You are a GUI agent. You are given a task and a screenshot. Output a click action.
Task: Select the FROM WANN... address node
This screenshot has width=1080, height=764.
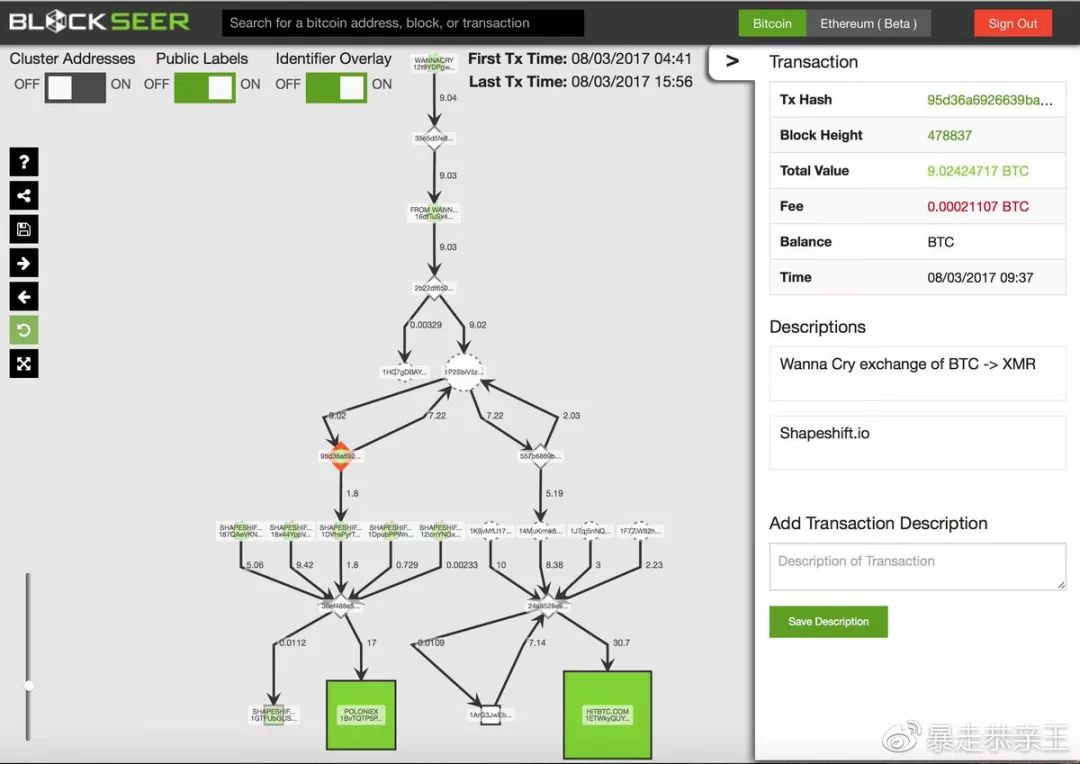click(x=433, y=213)
